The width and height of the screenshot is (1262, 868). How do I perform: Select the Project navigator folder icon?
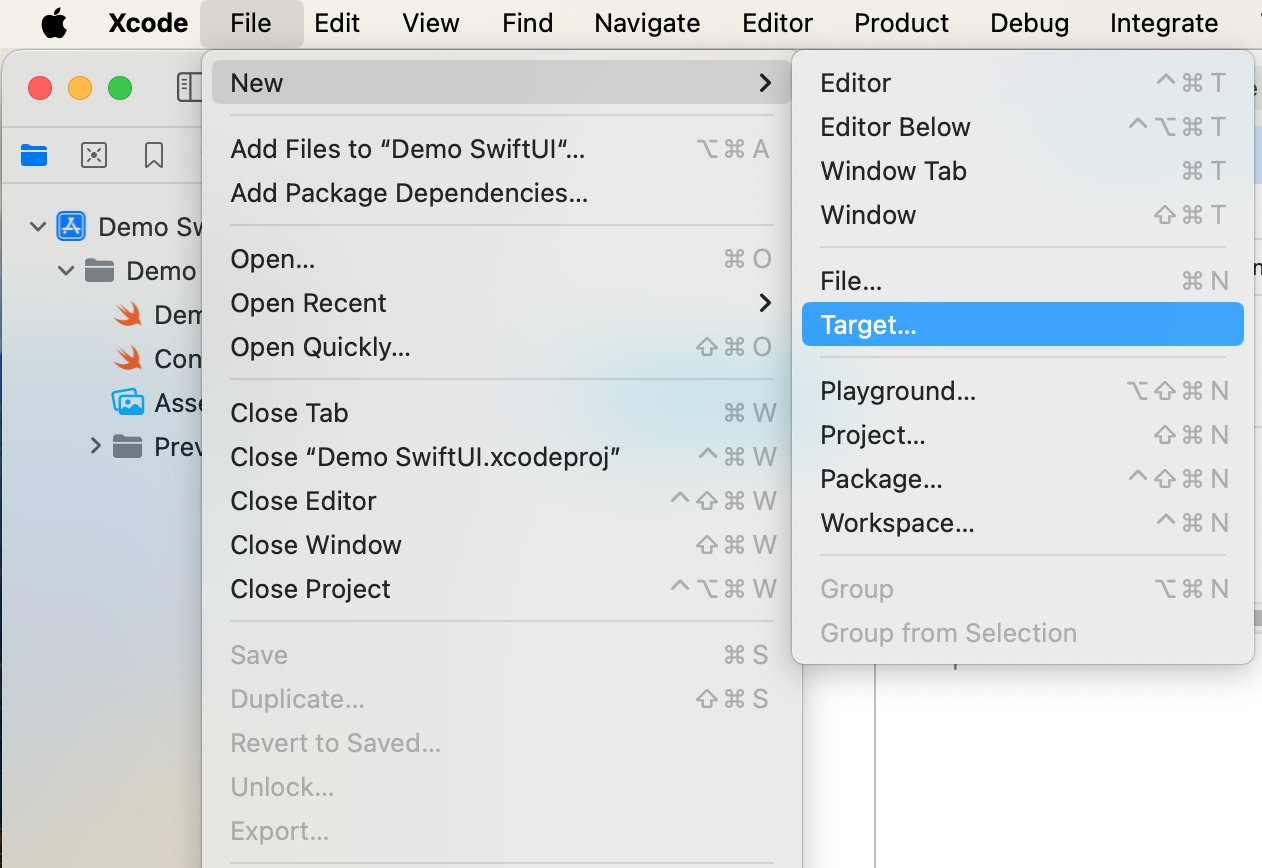coord(34,155)
